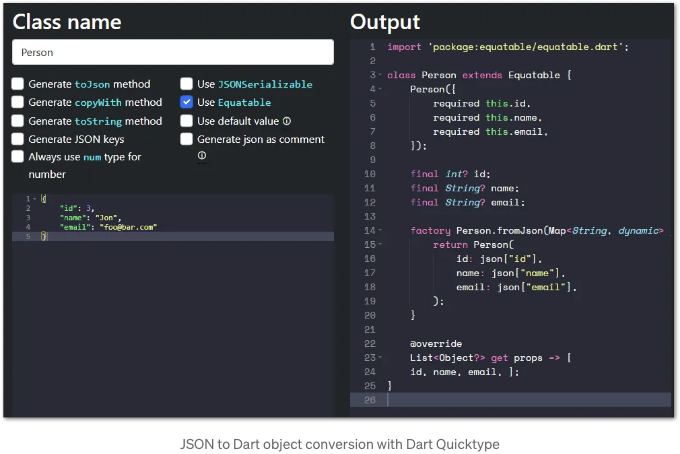
Task: Click 'required this.id' line in output
Action: tap(481, 104)
